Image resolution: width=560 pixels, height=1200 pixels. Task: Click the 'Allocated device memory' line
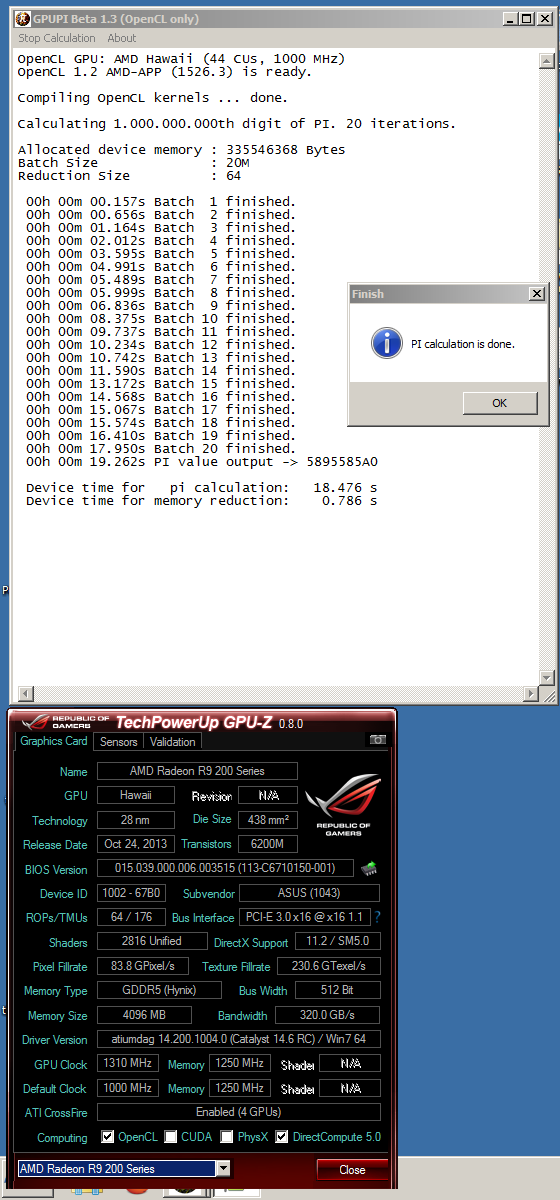182,150
